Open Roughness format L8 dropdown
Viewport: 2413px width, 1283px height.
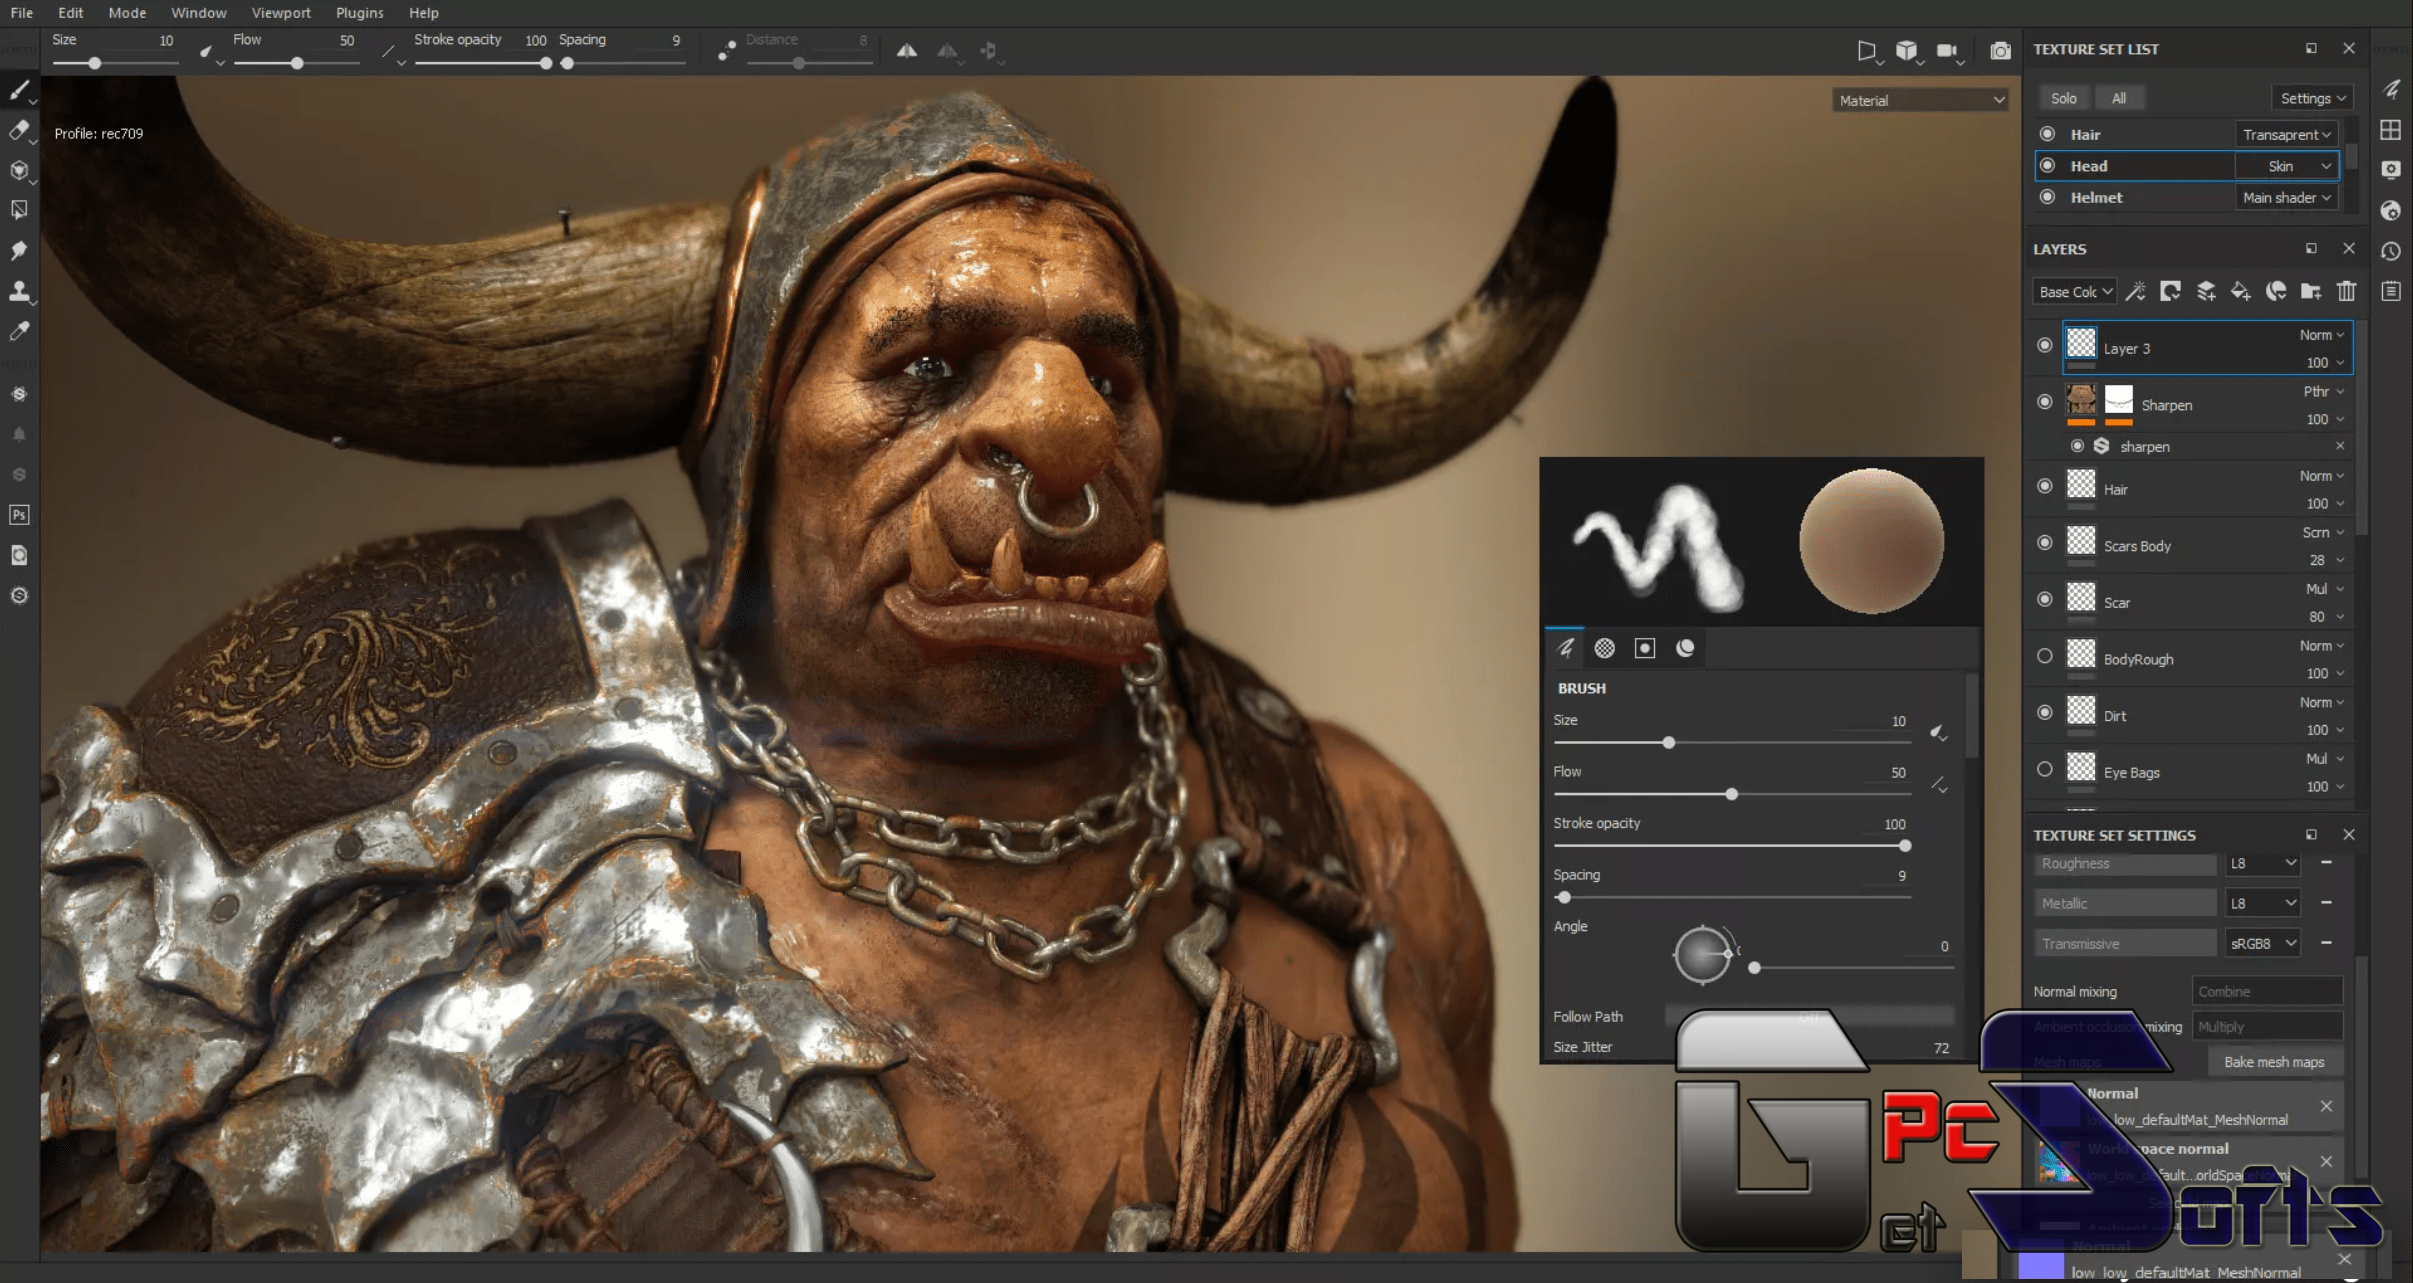tap(2263, 863)
